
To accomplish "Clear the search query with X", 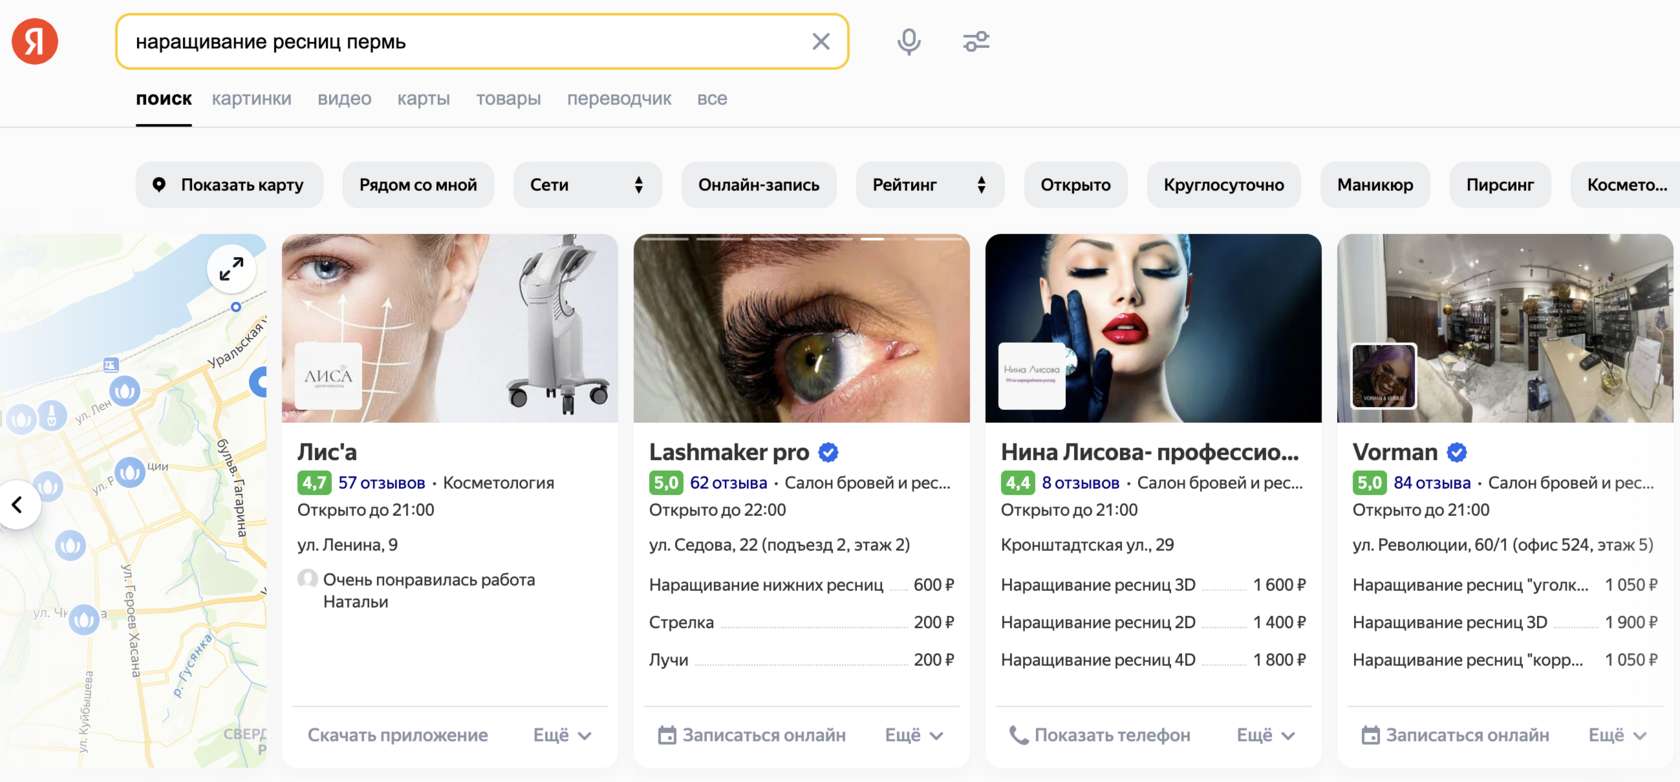I will pyautogui.click(x=820, y=41).
